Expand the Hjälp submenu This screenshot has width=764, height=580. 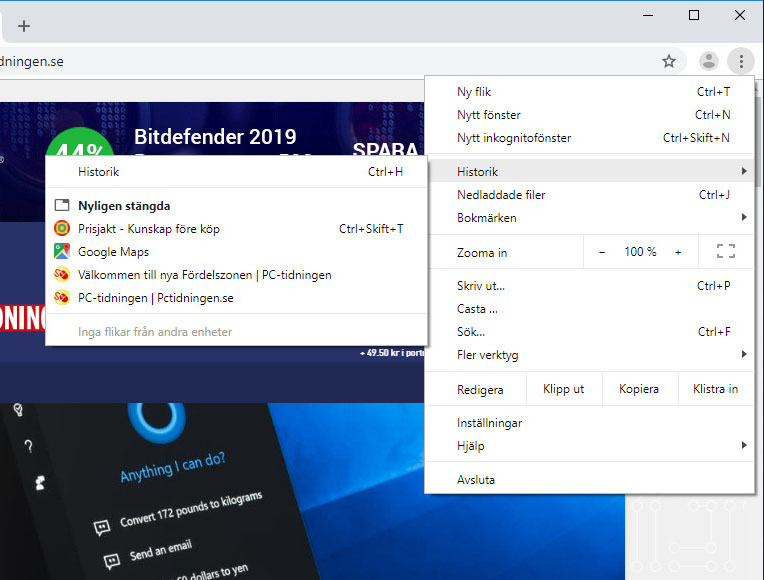pyautogui.click(x=590, y=446)
